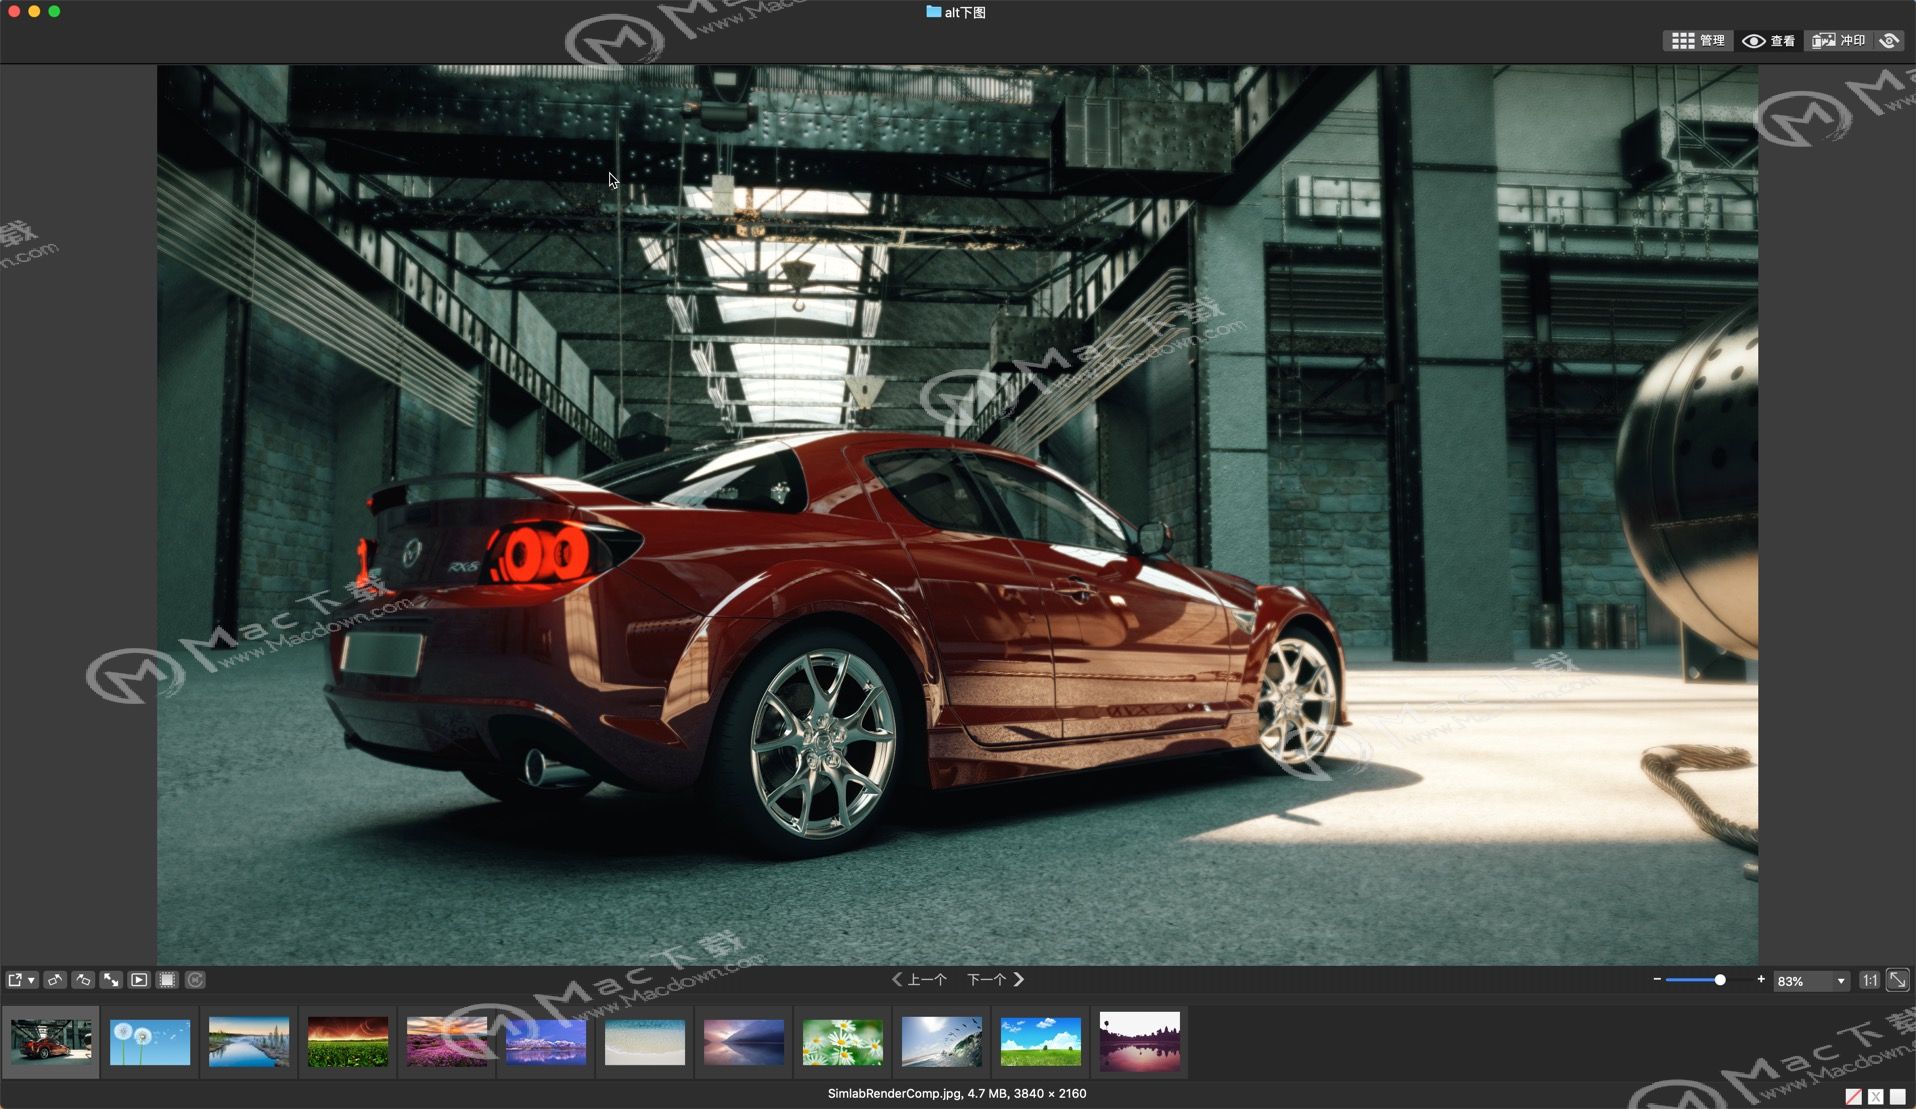Activate the selection marquee tool
Viewport: 1916px width, 1109px height.
coord(167,980)
